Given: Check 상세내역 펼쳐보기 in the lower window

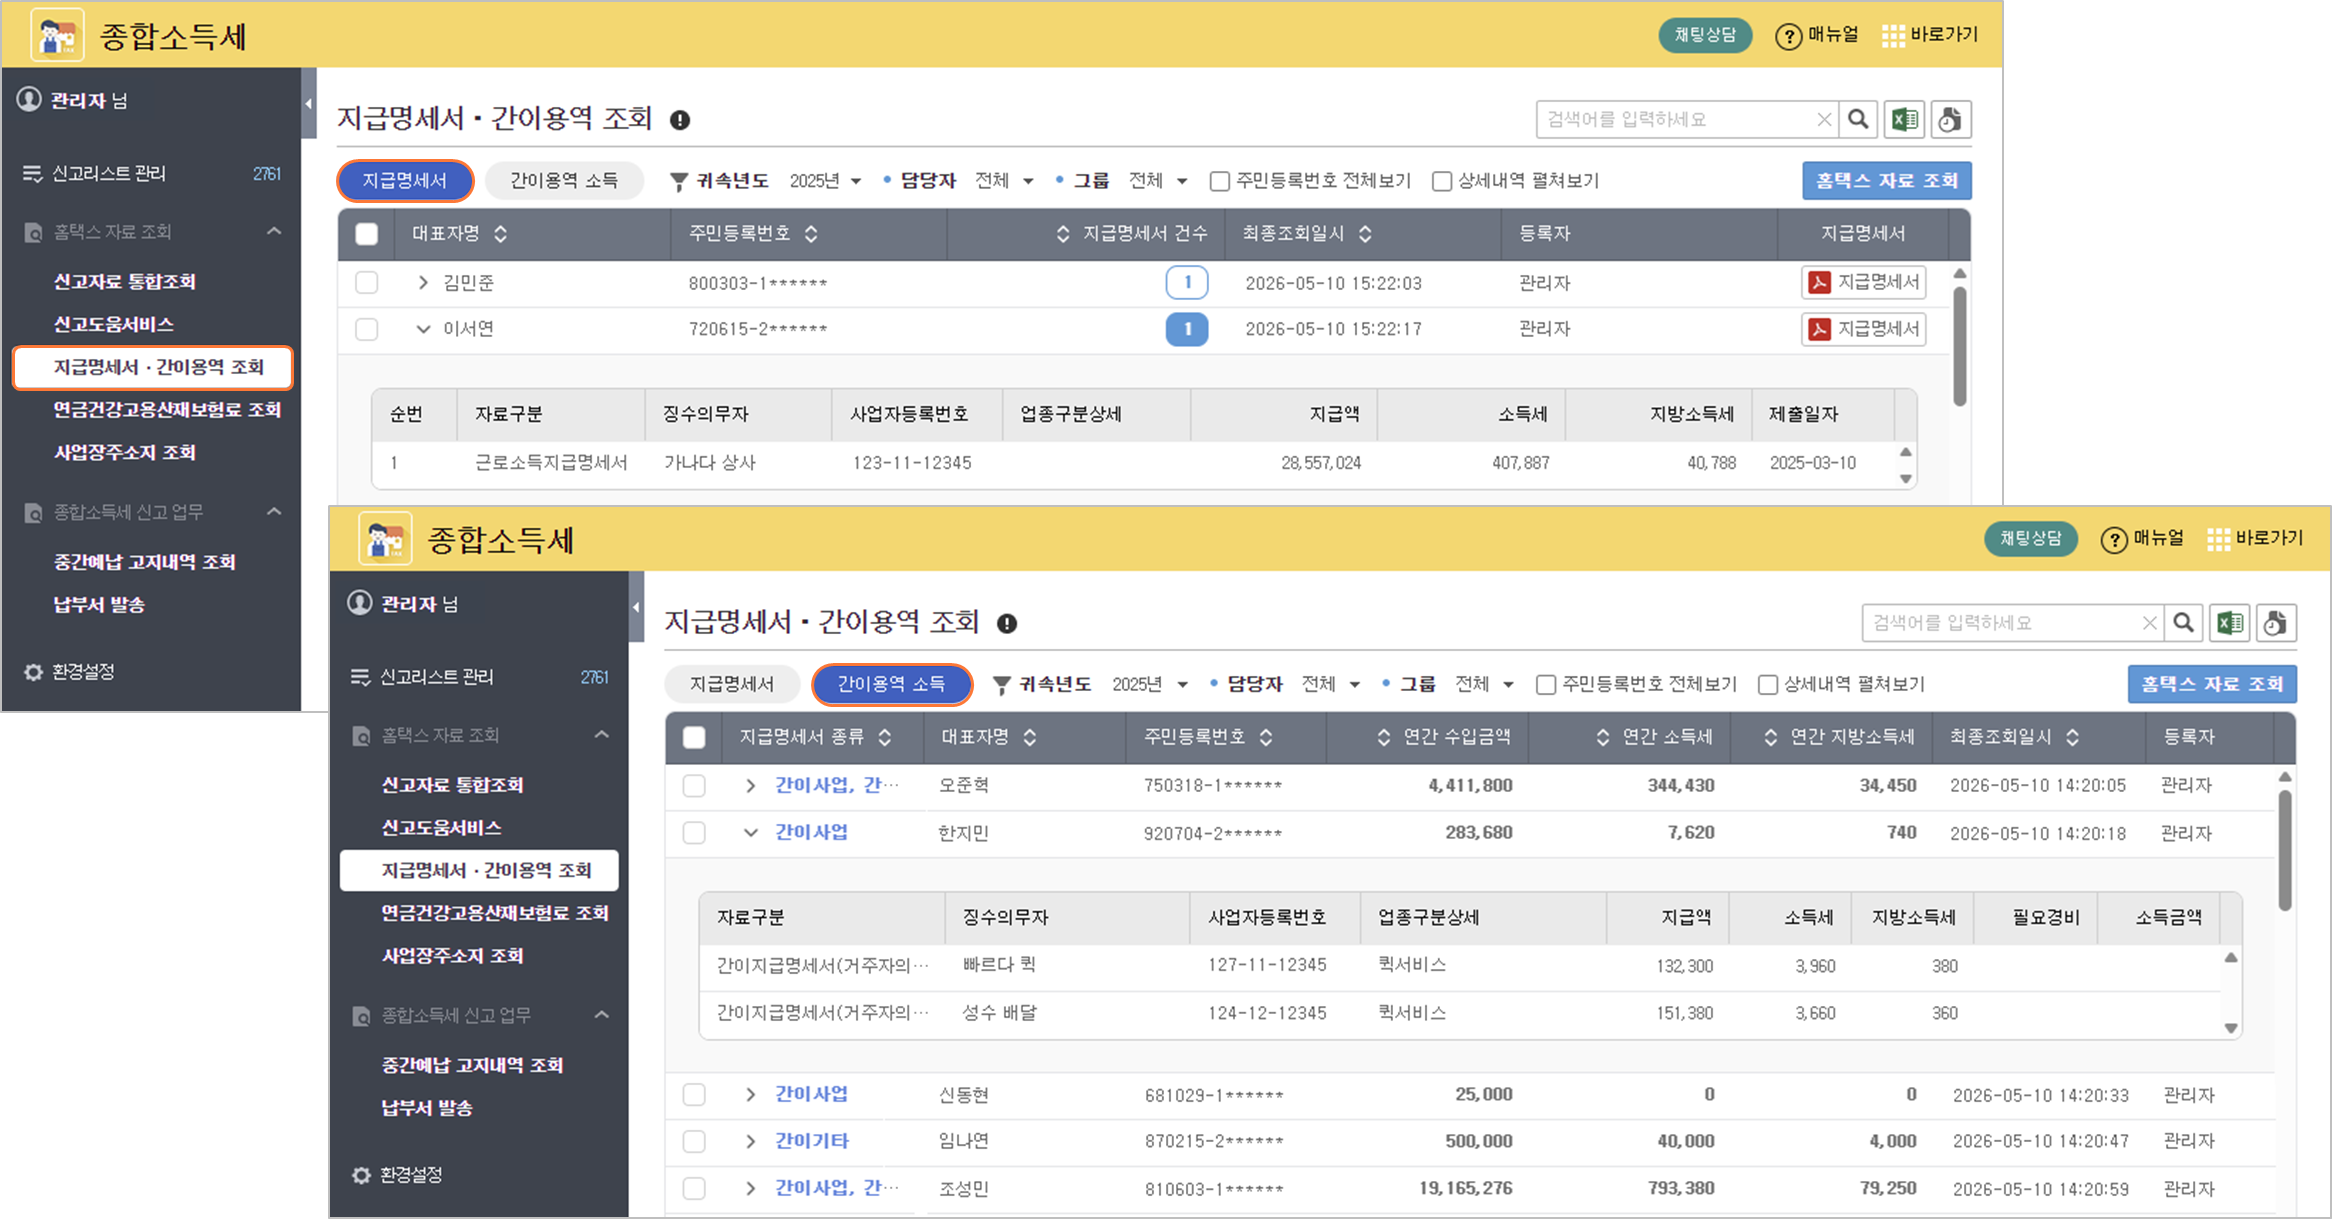Looking at the screenshot, I should click(x=1768, y=685).
